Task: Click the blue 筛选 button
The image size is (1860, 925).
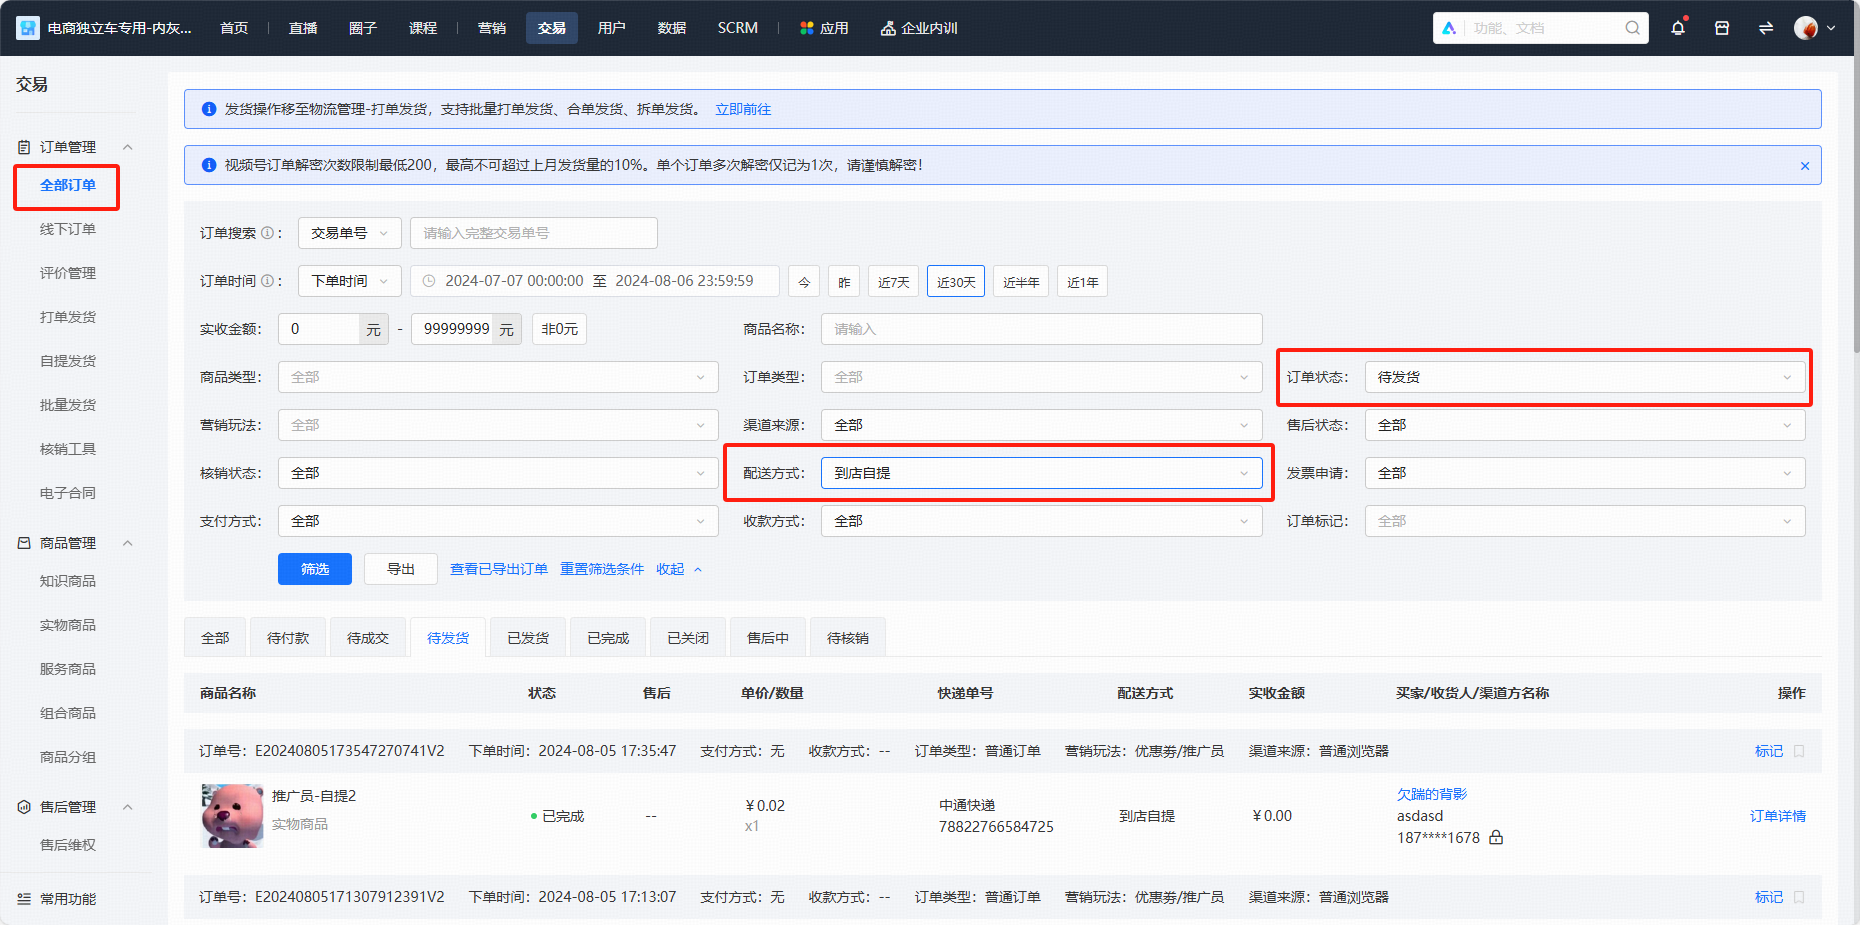Action: coord(315,569)
